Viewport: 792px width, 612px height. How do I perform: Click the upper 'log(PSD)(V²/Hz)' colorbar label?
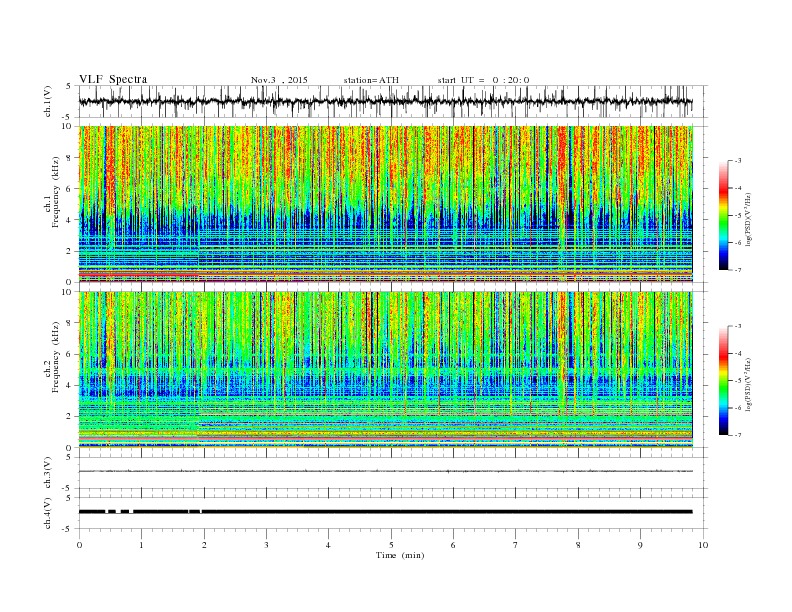click(748, 220)
